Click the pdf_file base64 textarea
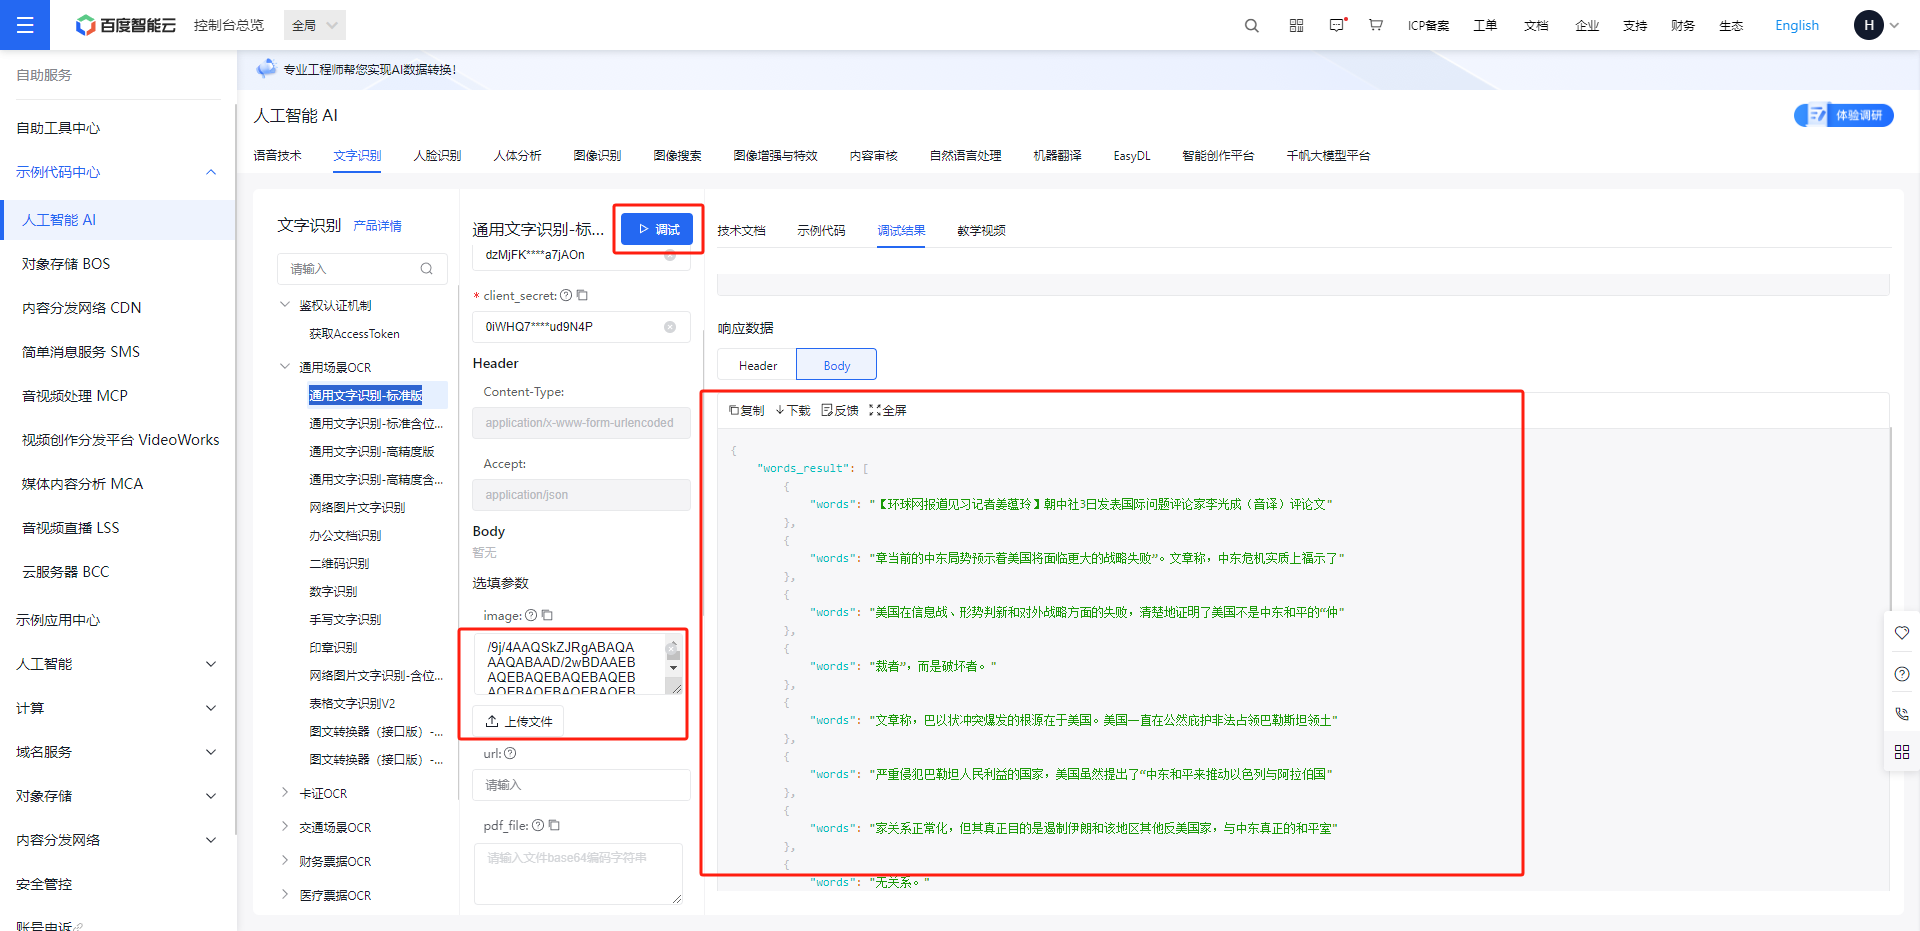This screenshot has height=931, width=1920. click(578, 874)
